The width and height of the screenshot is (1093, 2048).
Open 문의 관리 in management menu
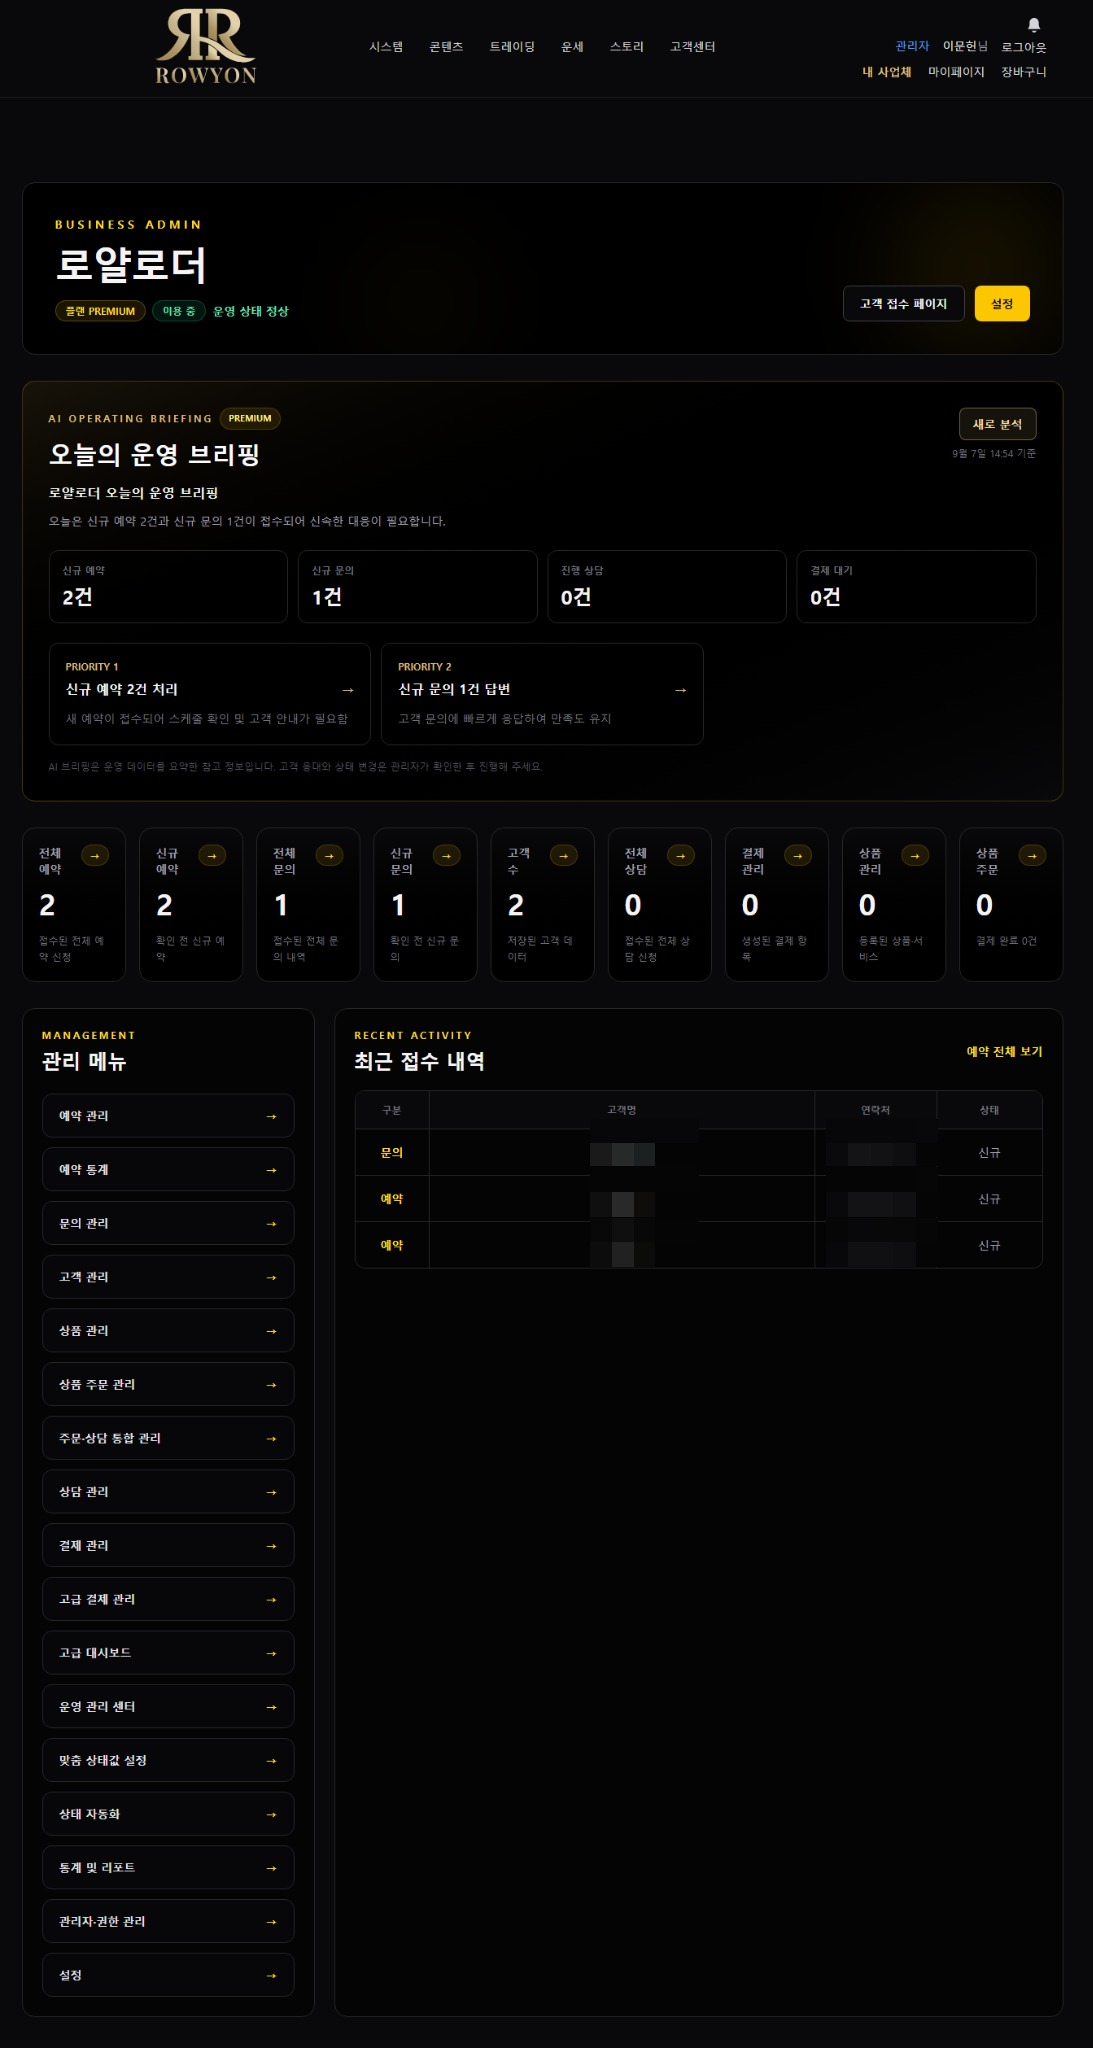click(168, 1224)
